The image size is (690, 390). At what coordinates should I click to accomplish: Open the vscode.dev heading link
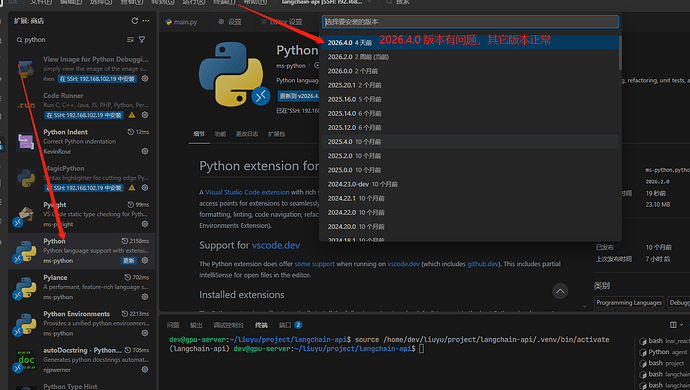(276, 245)
